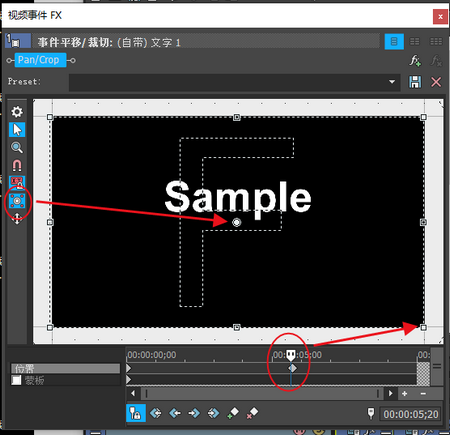Open the Preset dropdown arrow
Viewport: 450px width, 435px height.
pos(392,82)
